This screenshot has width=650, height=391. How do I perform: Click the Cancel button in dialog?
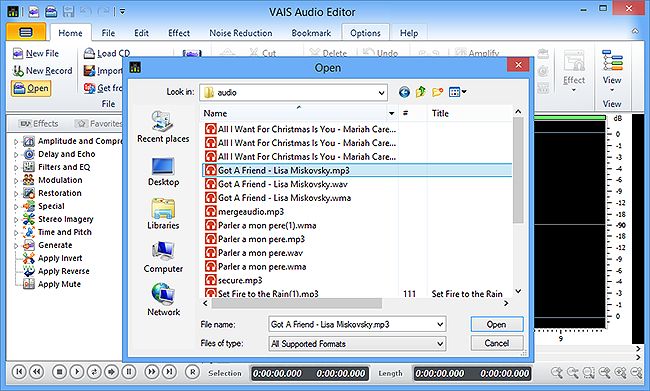click(497, 343)
